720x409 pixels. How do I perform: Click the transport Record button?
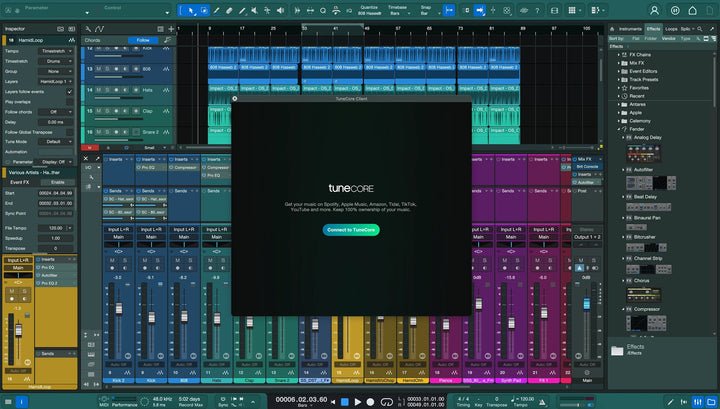click(x=370, y=402)
